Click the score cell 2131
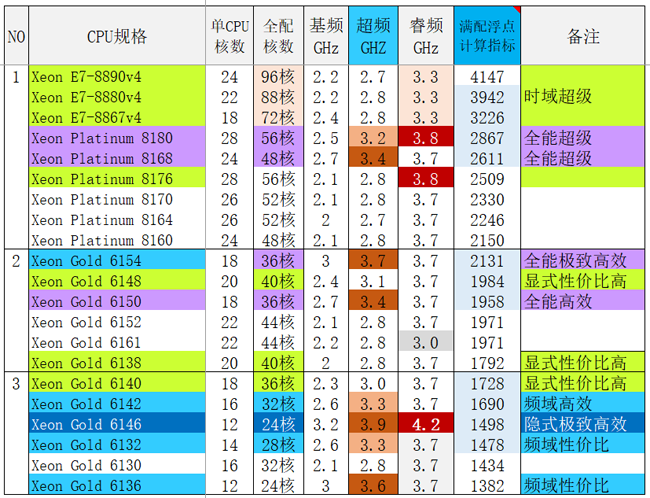The width and height of the screenshot is (650, 498). pyautogui.click(x=487, y=260)
